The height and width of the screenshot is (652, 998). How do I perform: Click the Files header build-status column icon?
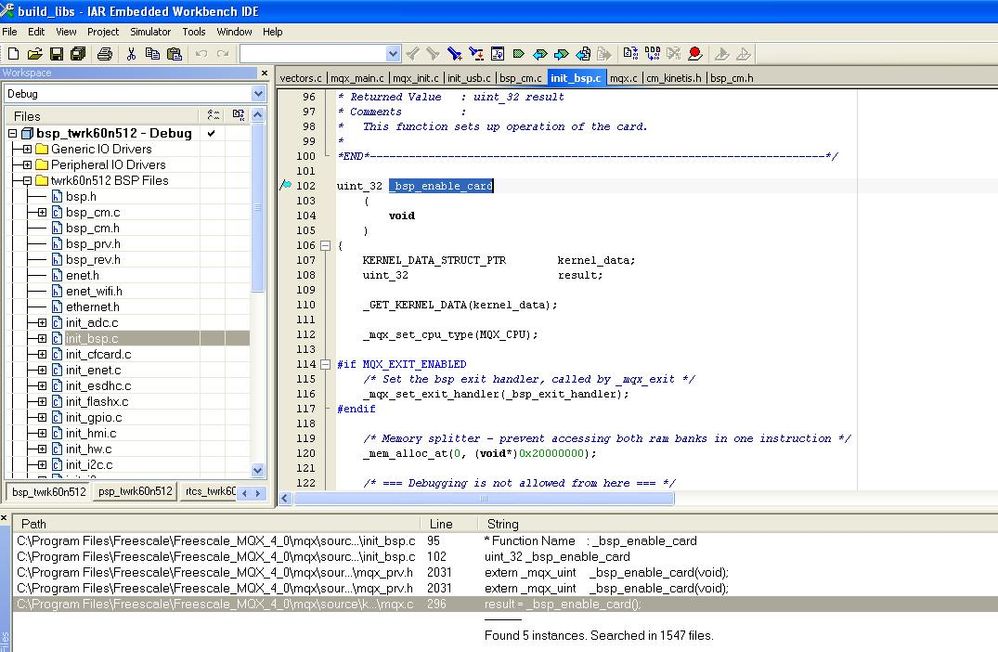[x=238, y=115]
